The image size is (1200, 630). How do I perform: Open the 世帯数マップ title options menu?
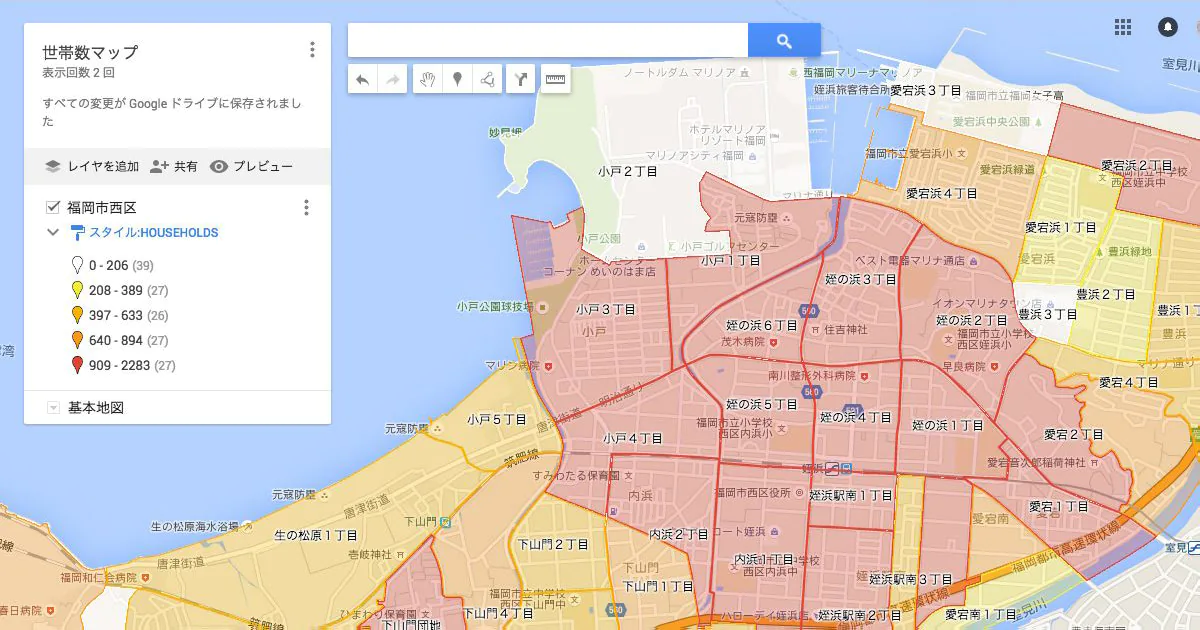tap(312, 49)
